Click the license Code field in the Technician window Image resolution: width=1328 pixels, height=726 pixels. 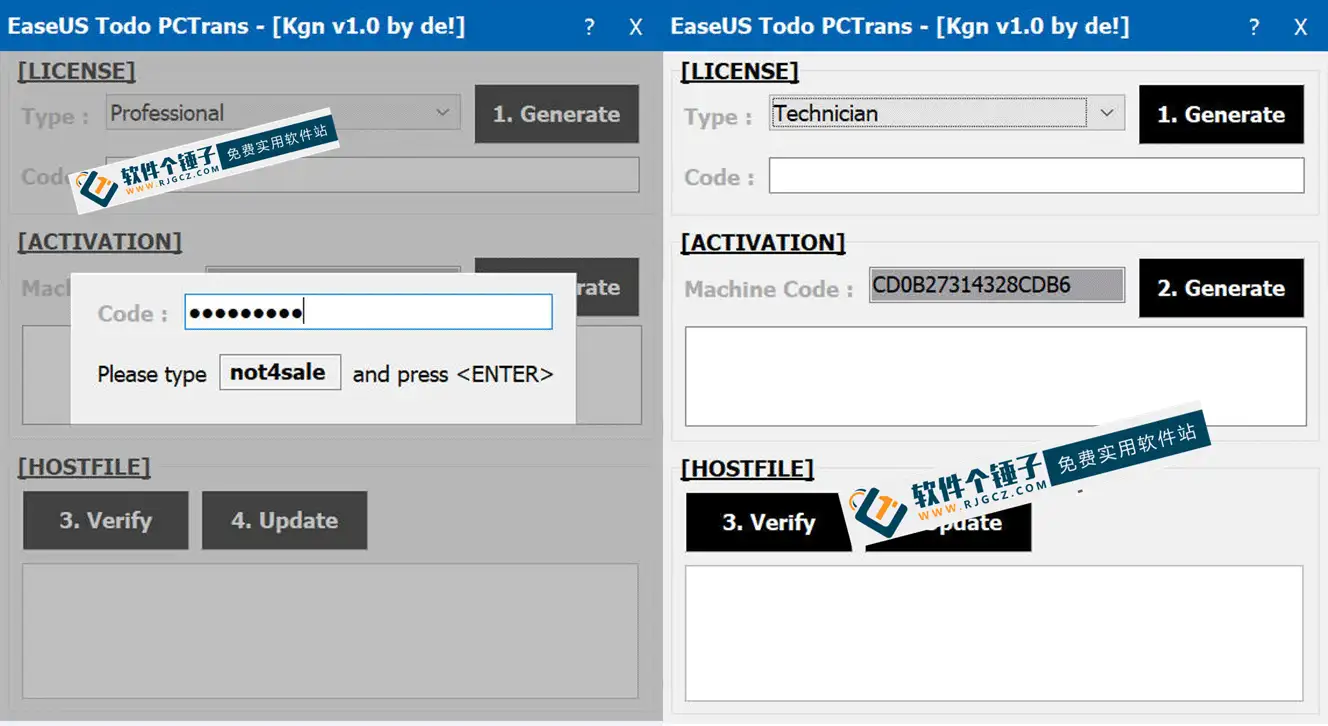click(1036, 176)
